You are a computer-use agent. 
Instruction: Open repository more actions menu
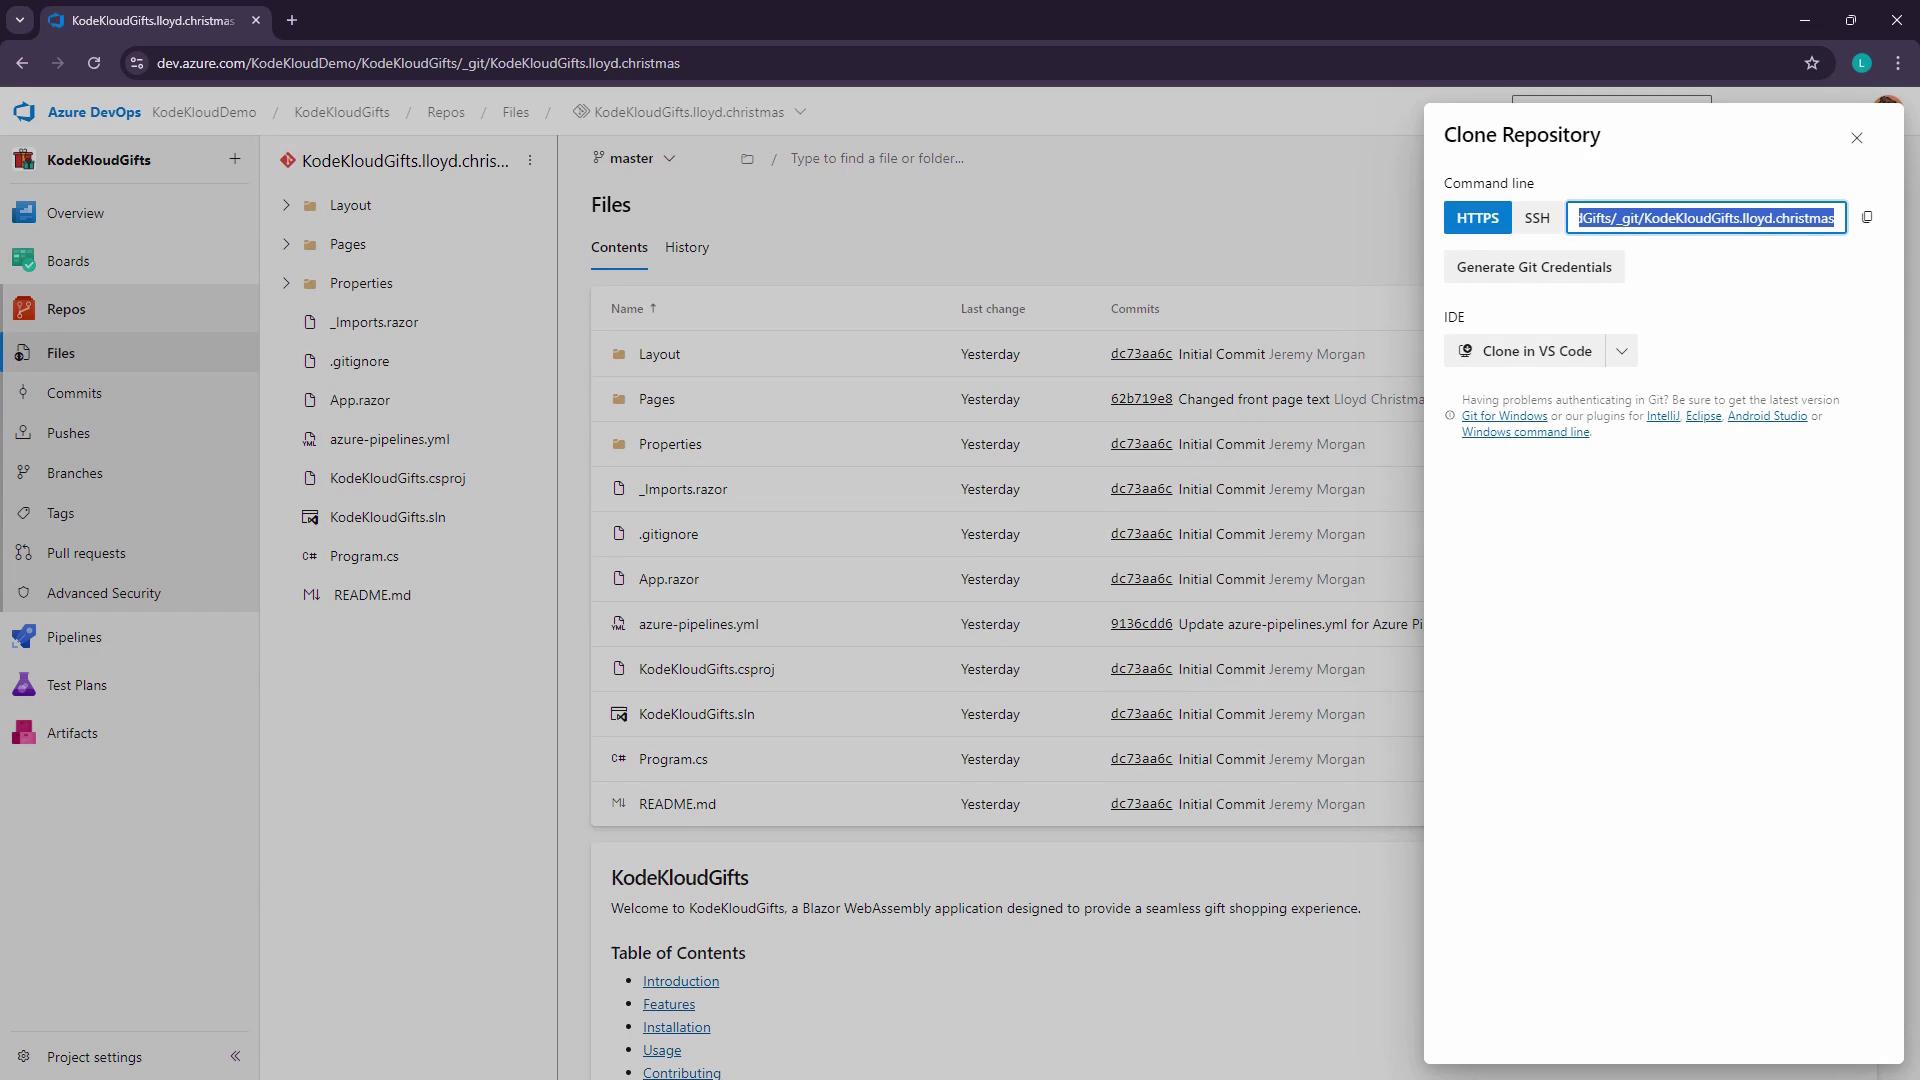(530, 160)
